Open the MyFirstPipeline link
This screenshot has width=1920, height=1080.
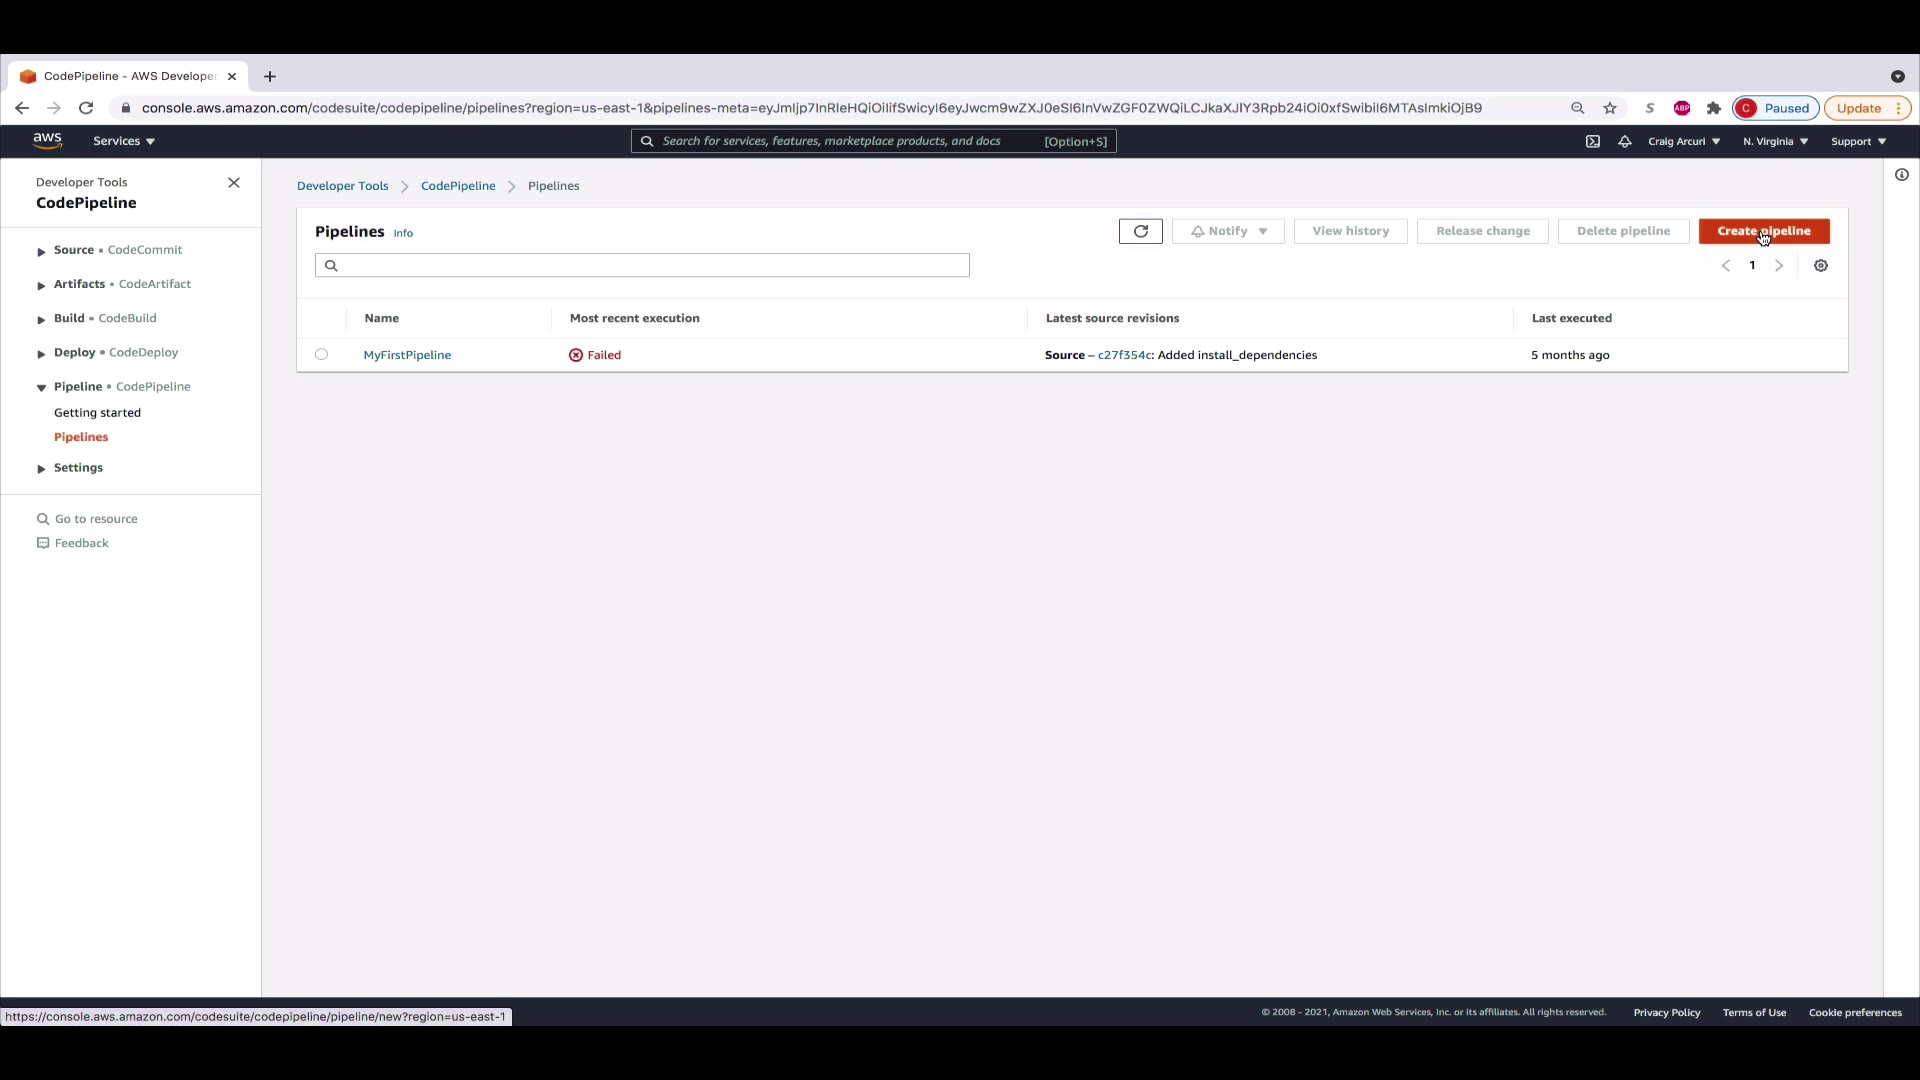click(x=407, y=355)
